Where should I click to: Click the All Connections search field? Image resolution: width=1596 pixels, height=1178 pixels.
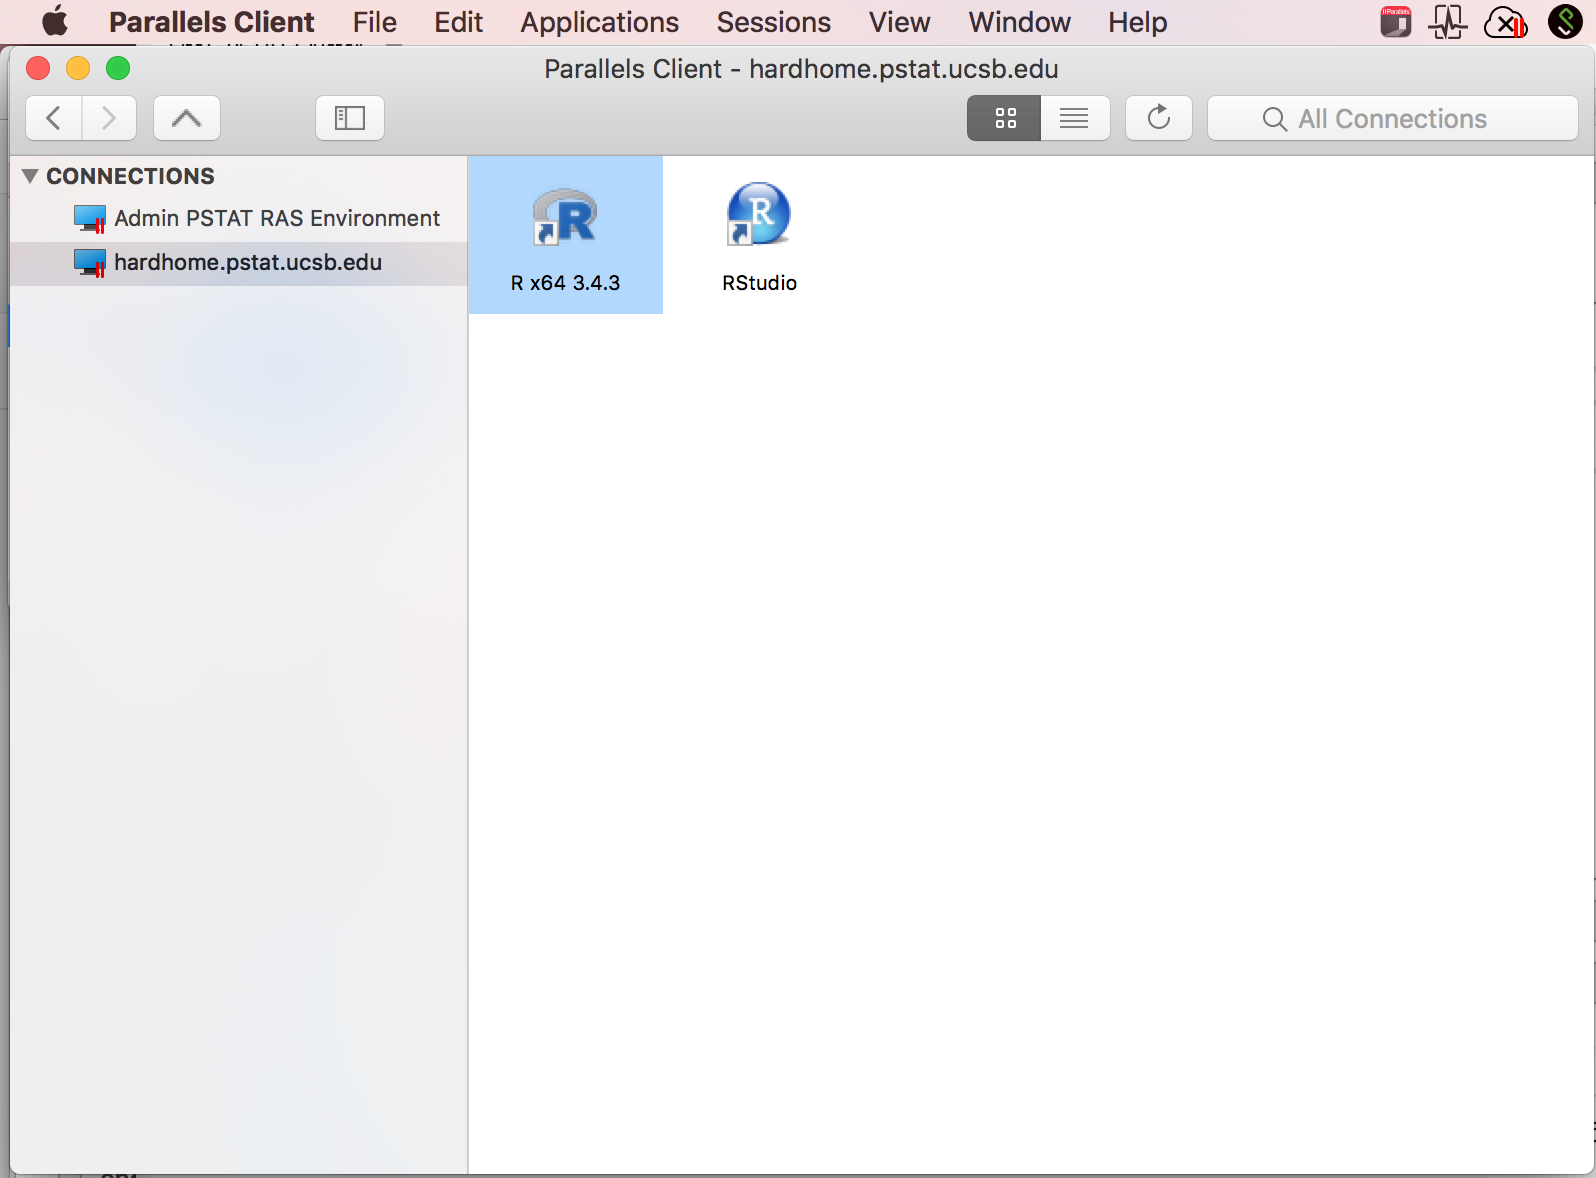click(1393, 118)
